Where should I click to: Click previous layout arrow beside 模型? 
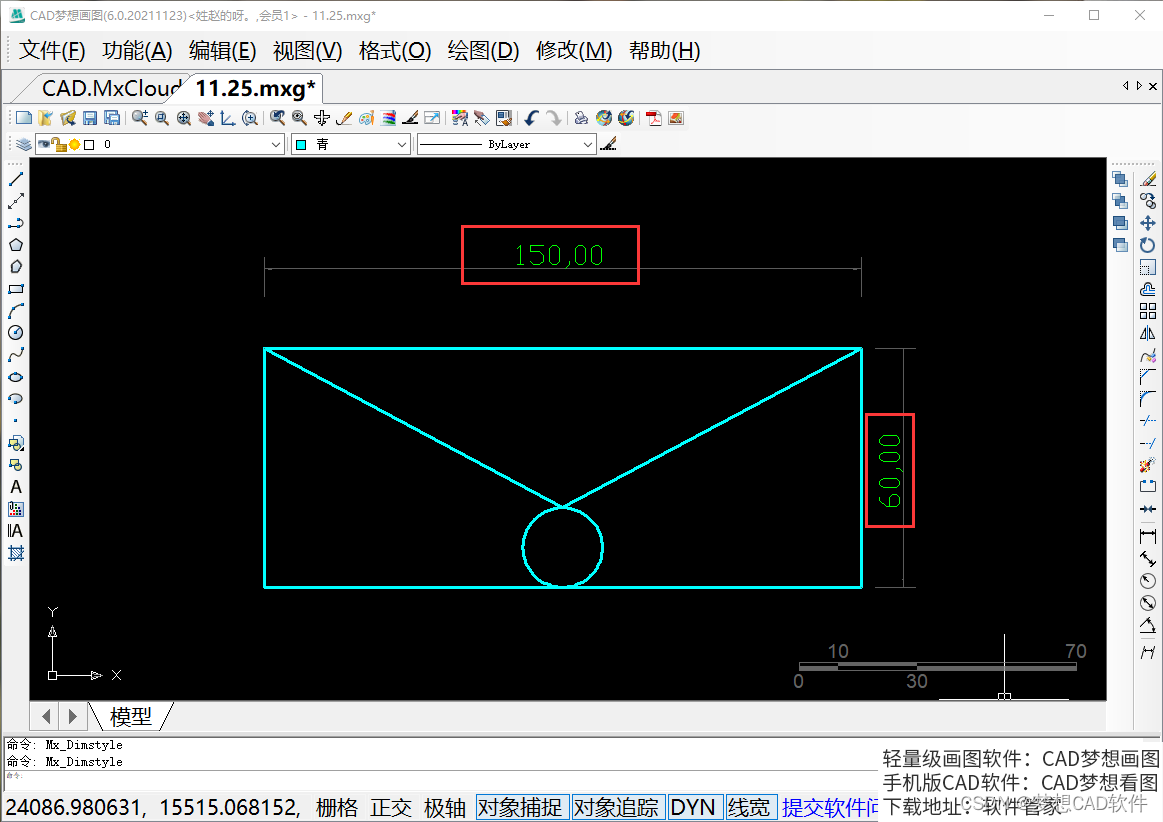(47, 717)
